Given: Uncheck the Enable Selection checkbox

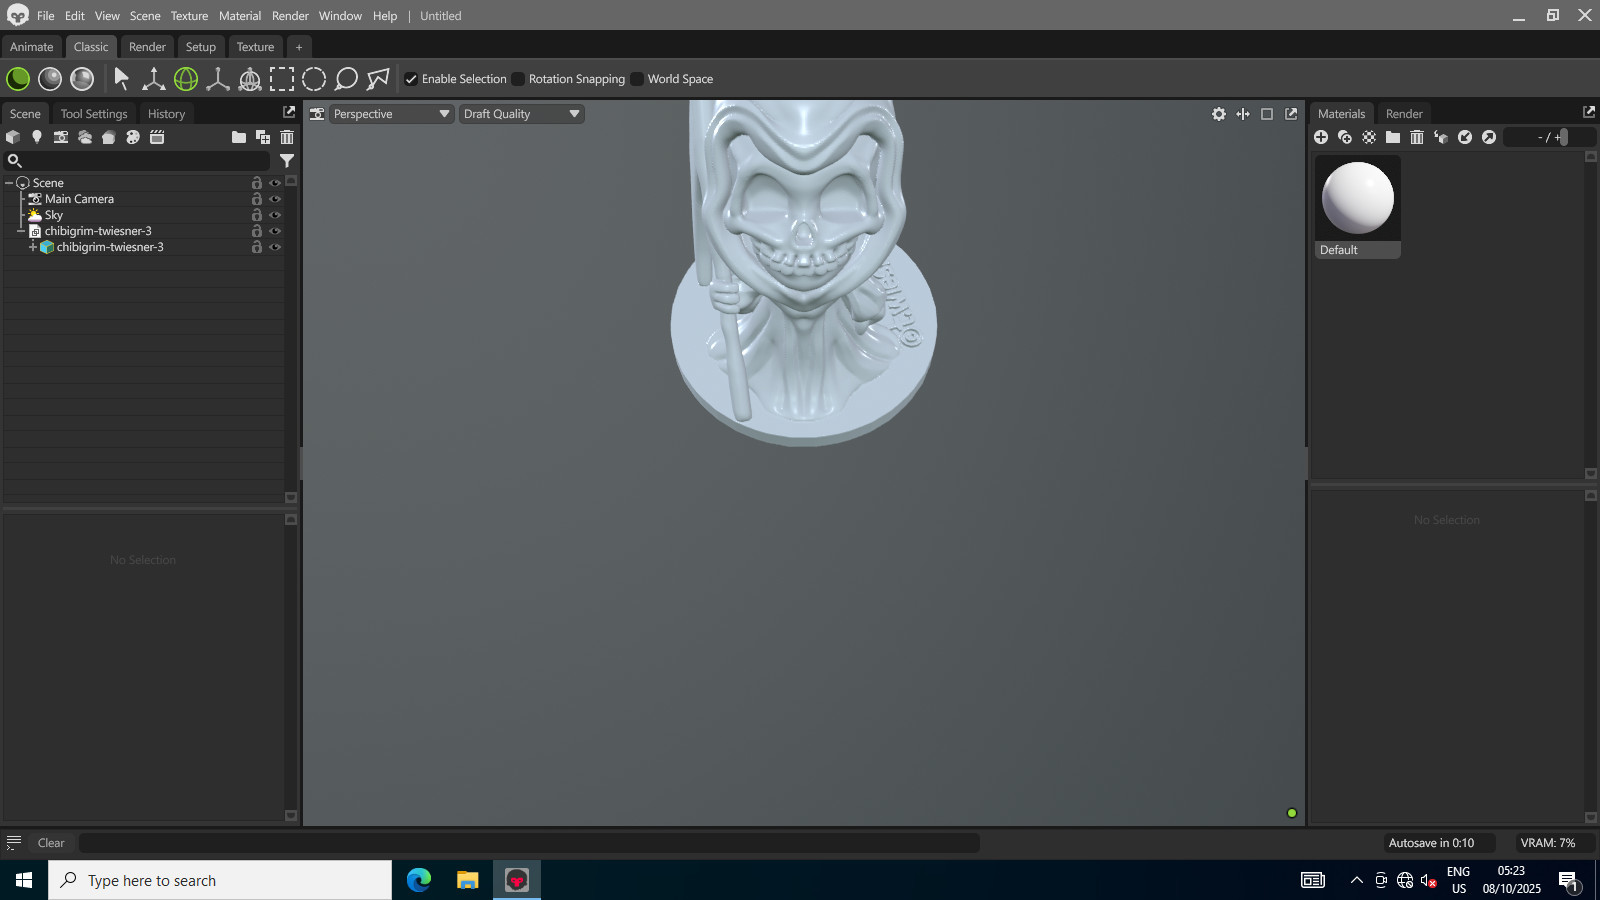Looking at the screenshot, I should click(411, 79).
